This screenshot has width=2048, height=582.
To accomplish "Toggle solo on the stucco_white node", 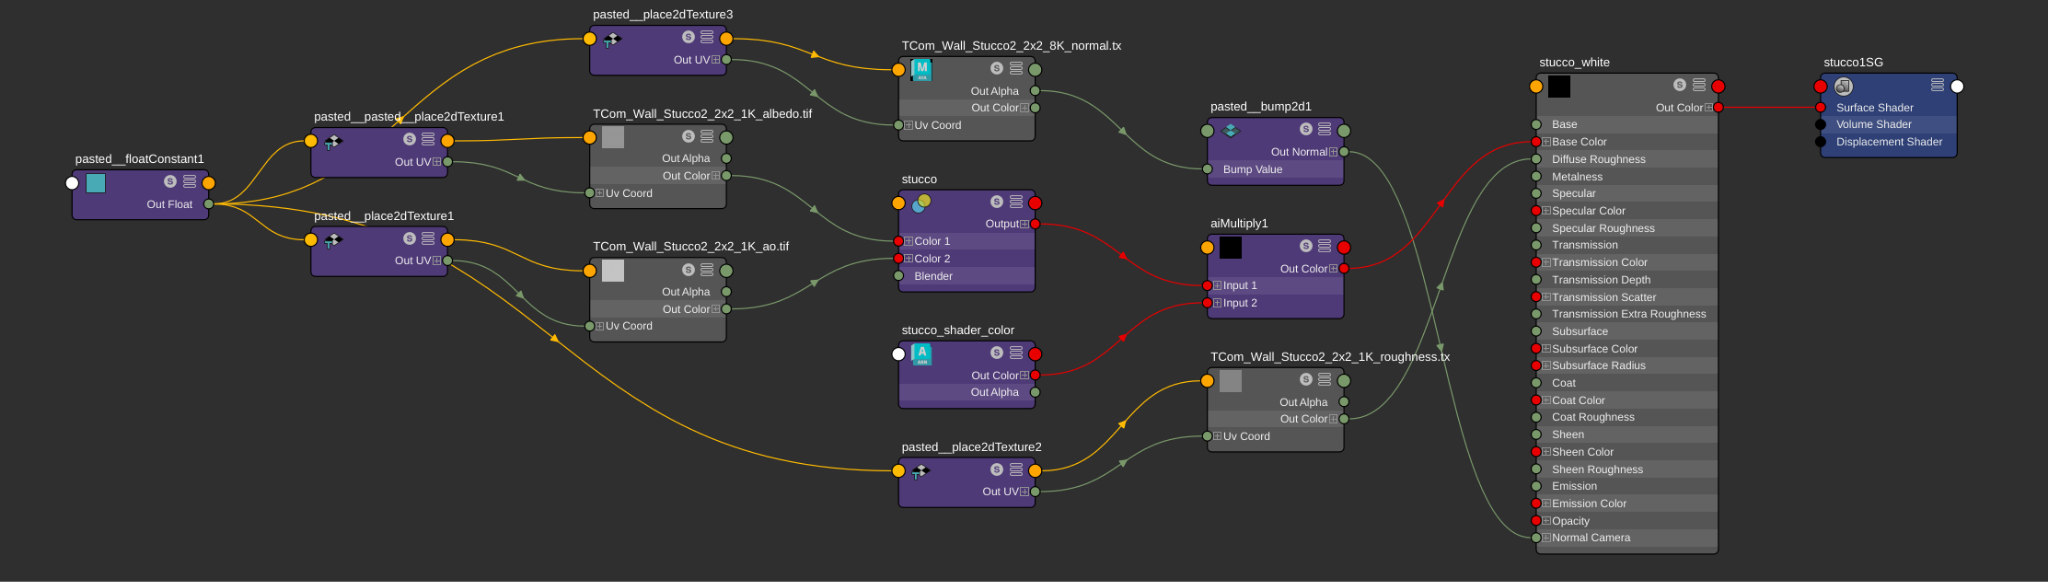I will tap(1680, 85).
